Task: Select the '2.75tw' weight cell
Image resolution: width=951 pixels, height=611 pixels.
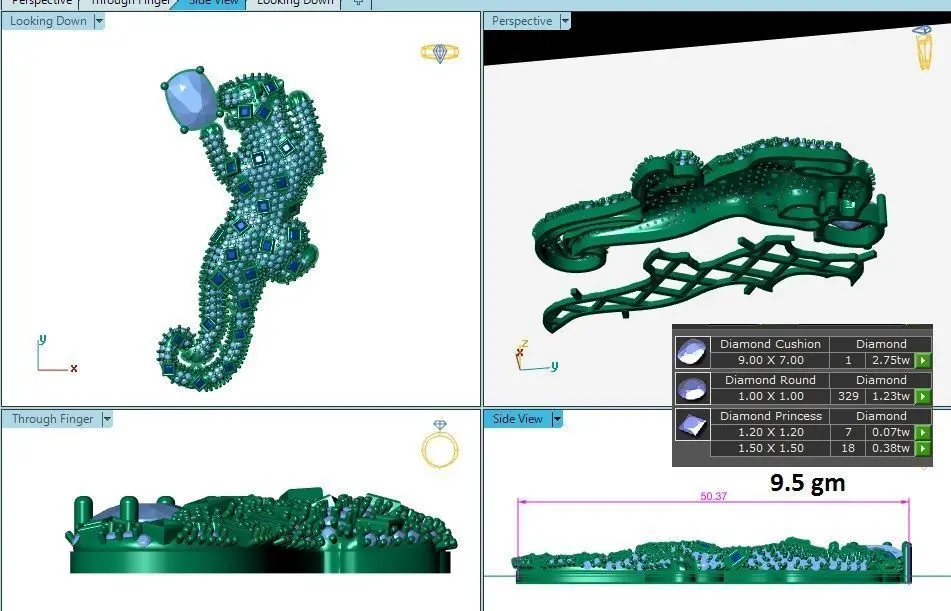Action: [890, 360]
